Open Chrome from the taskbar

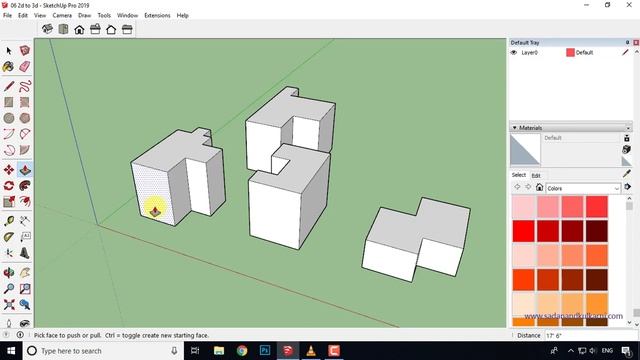point(242,351)
